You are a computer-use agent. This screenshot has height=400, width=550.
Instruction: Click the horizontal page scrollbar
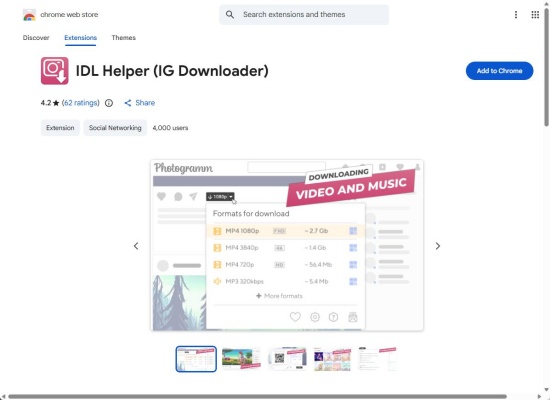pyautogui.click(x=257, y=396)
